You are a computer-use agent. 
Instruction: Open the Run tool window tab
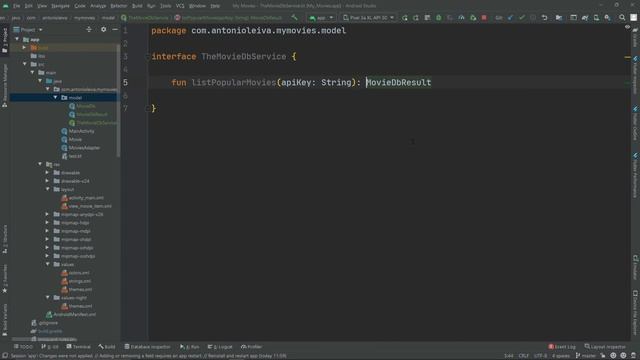(189, 347)
